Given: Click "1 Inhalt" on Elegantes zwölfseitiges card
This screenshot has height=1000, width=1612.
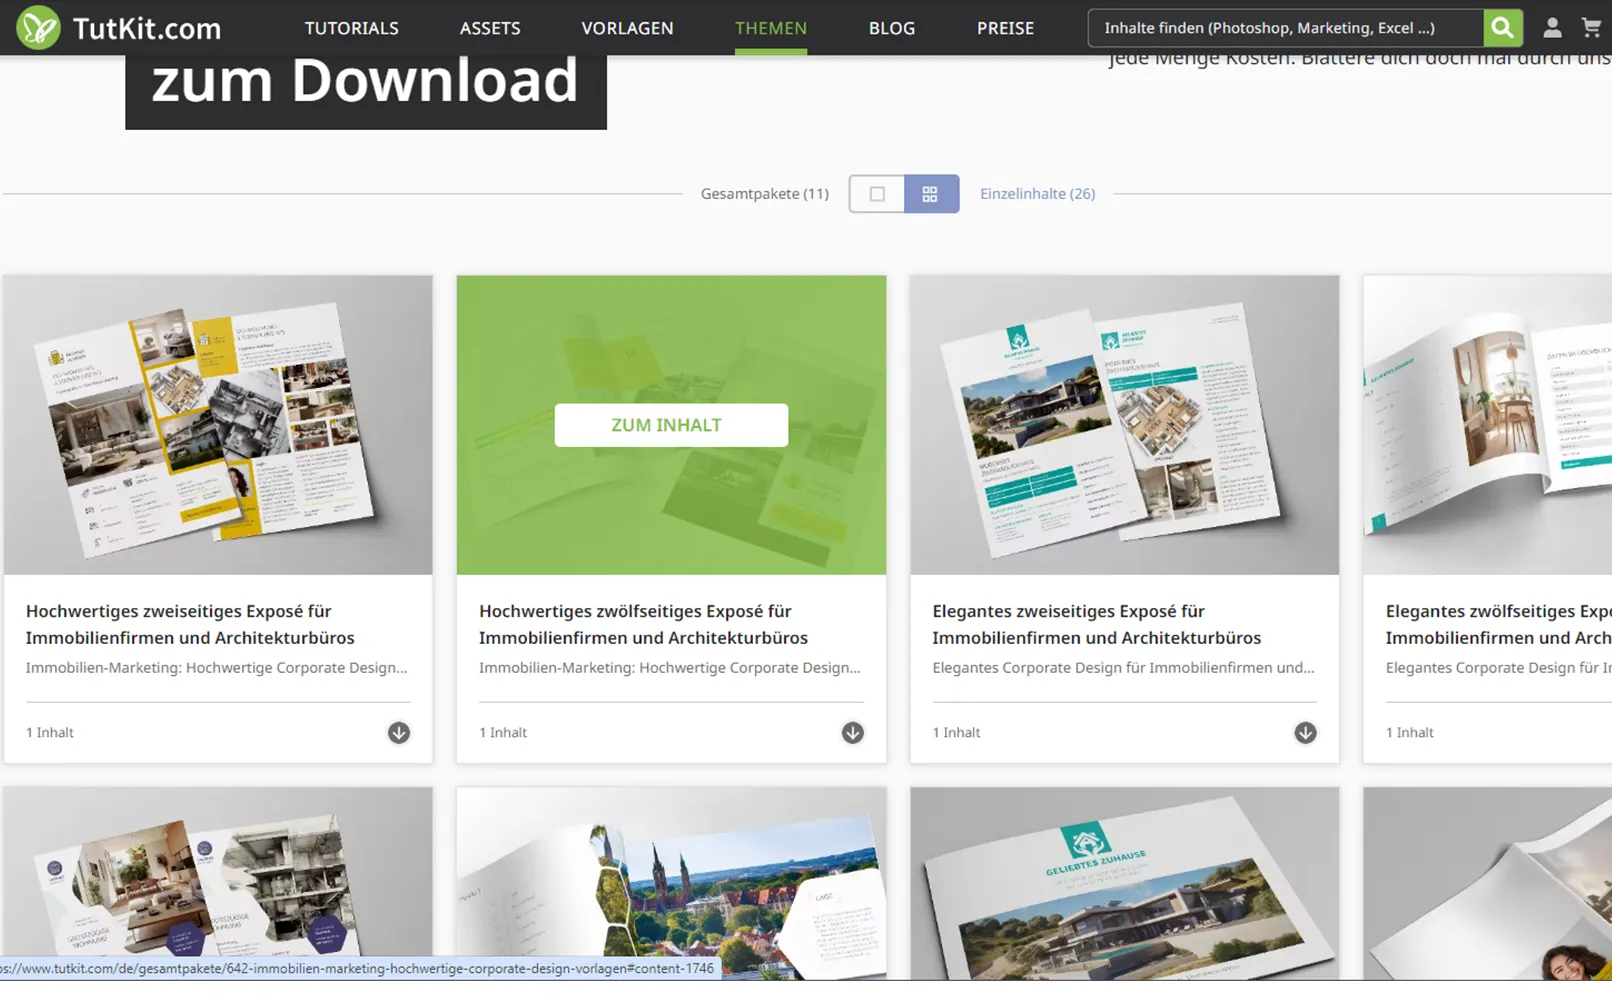Looking at the screenshot, I should tap(1409, 733).
